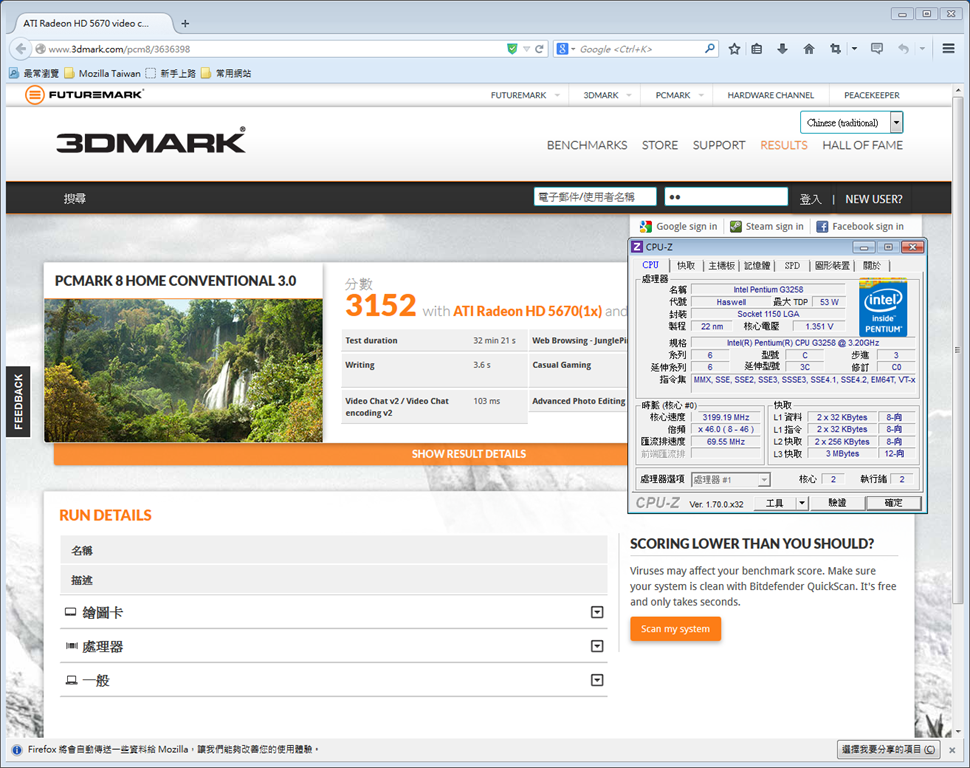Switch to the SPD tab in CPU-Z
Image resolution: width=970 pixels, height=768 pixels.
[792, 265]
